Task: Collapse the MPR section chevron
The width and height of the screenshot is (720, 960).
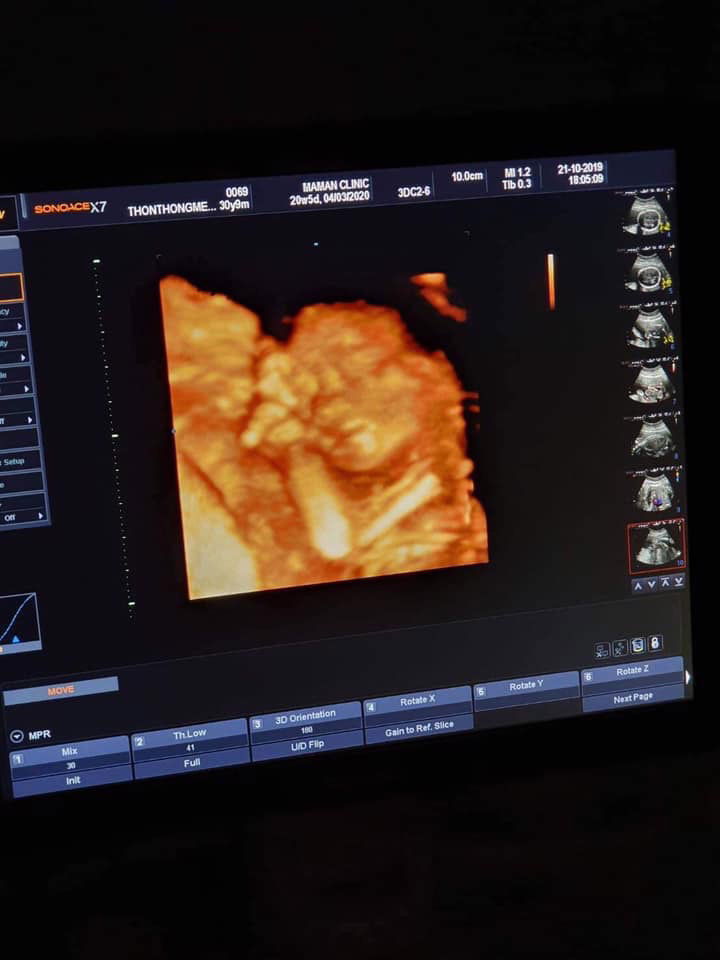Action: point(16,736)
